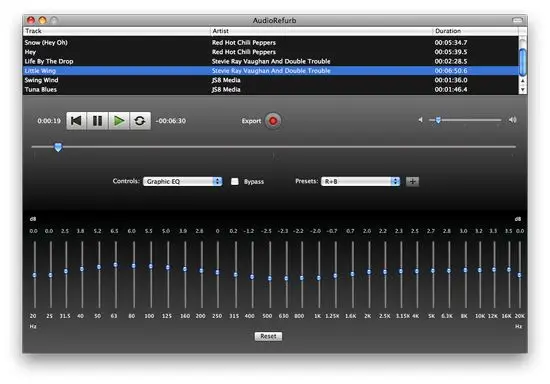The height and width of the screenshot is (384, 550).
Task: Click the 63 Hz EQ band slider
Action: coord(115,275)
